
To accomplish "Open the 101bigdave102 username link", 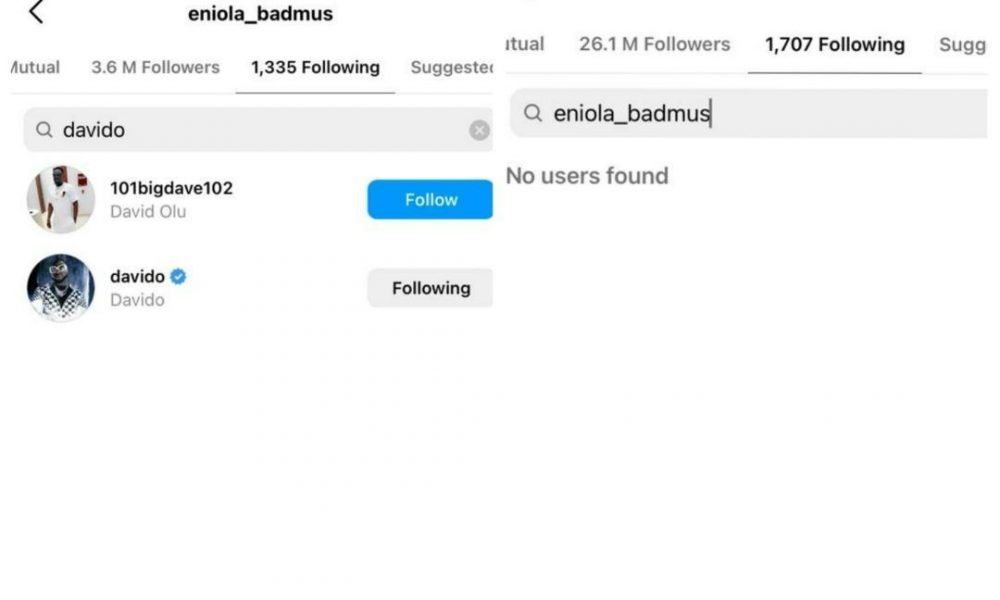I will pos(171,188).
